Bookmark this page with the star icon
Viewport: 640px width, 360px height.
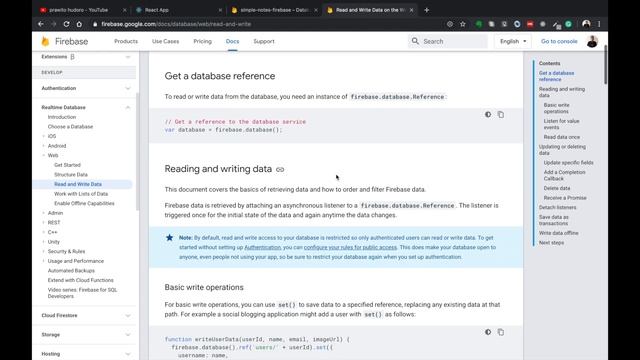coord(462,24)
